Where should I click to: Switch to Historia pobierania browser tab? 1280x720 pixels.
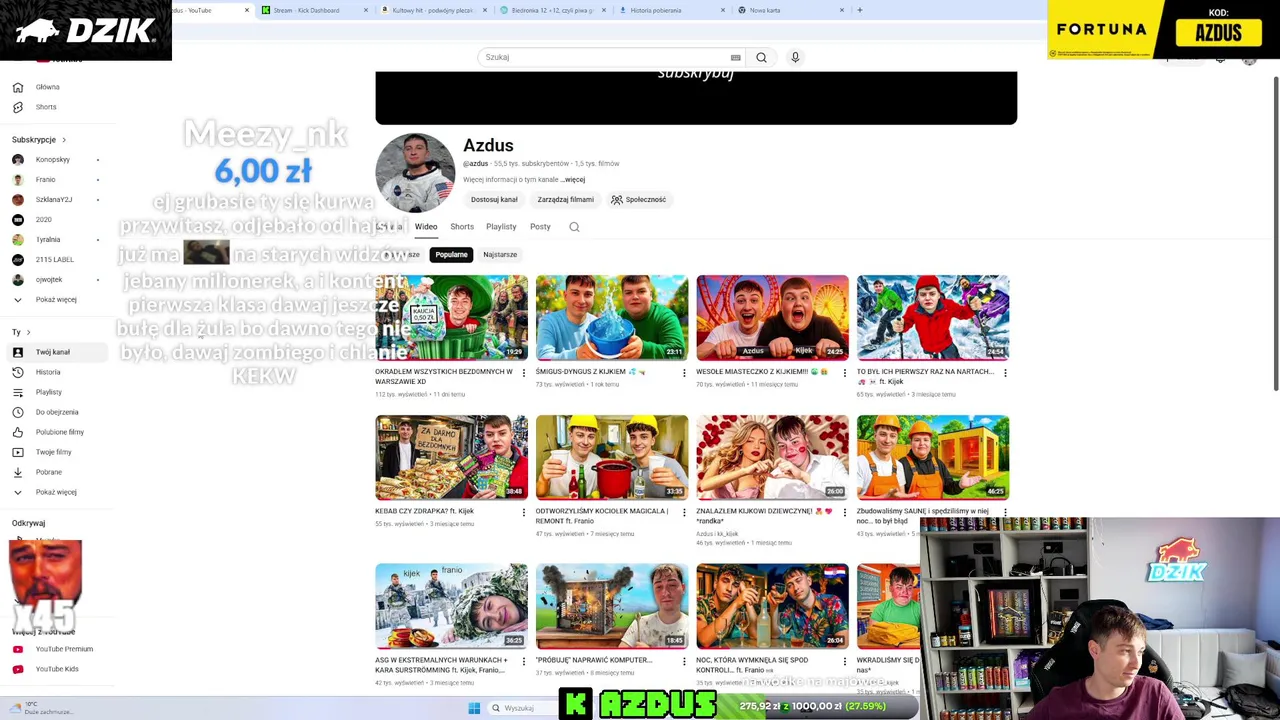tap(670, 10)
